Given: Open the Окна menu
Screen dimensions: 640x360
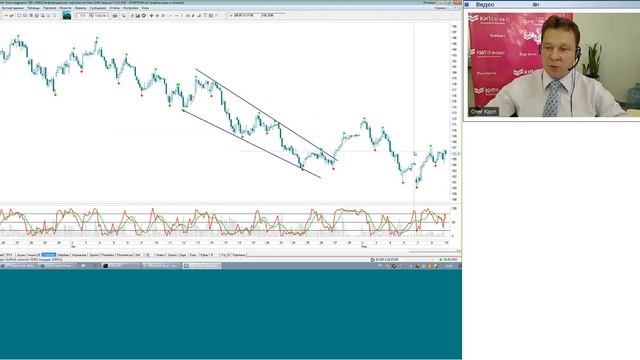Looking at the screenshot, I should tap(145, 8).
